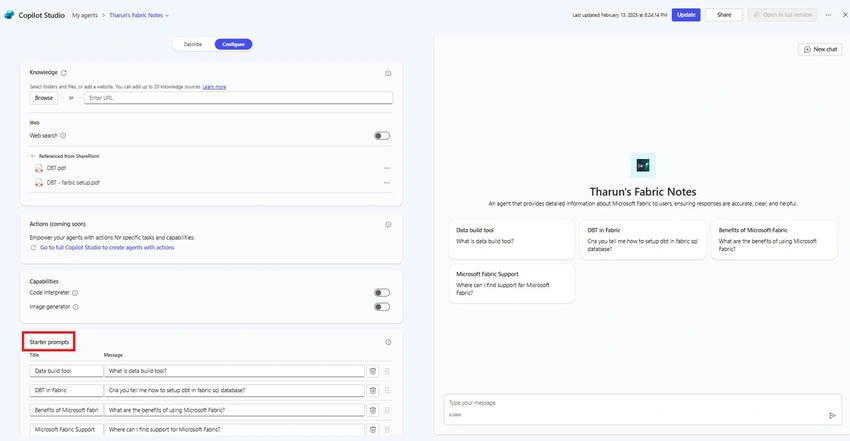Click DBT - fabric setup.pdf file icon

point(38,183)
